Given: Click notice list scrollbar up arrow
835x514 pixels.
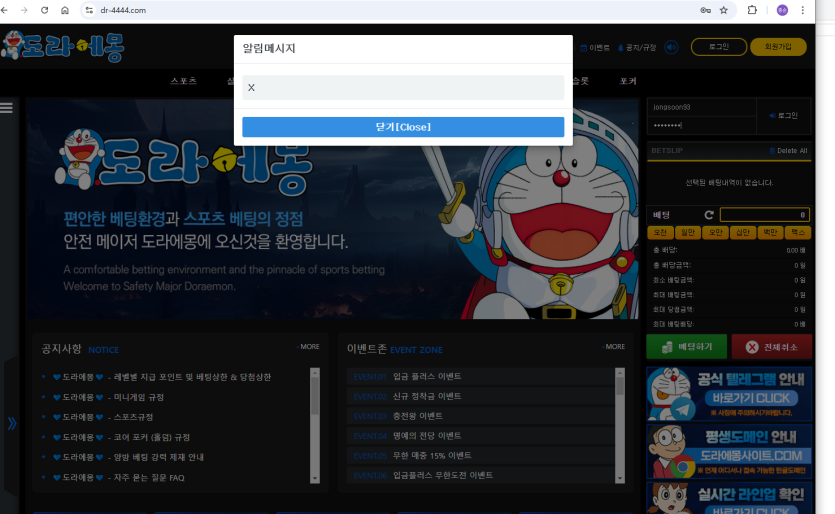Looking at the screenshot, I should tap(315, 372).
